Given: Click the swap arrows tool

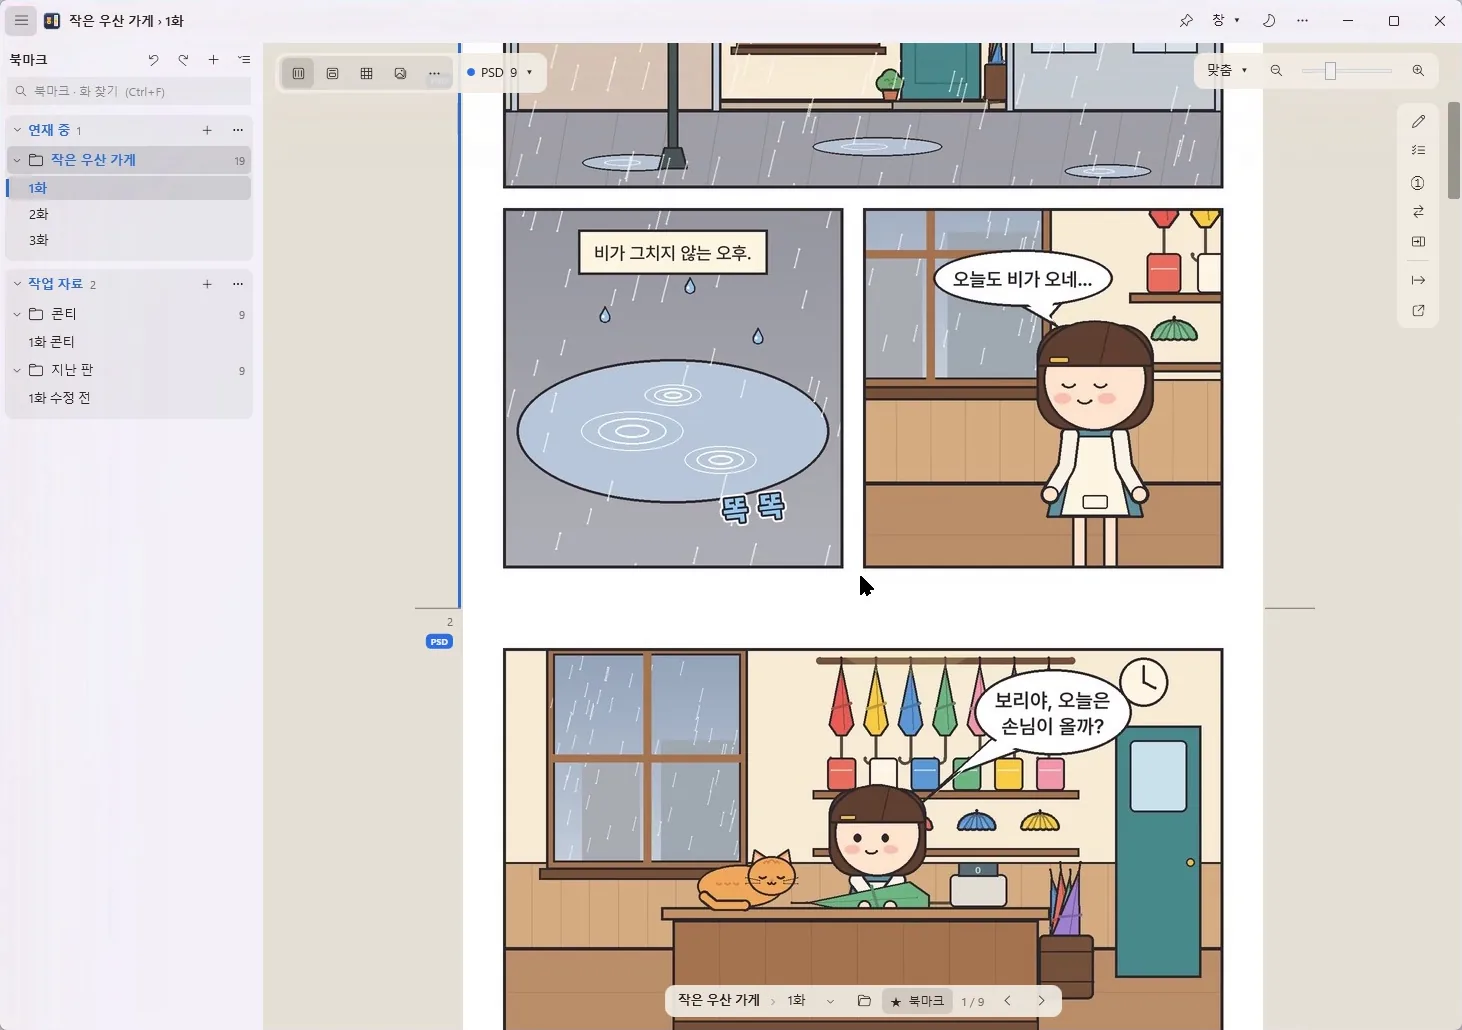Looking at the screenshot, I should (1418, 212).
